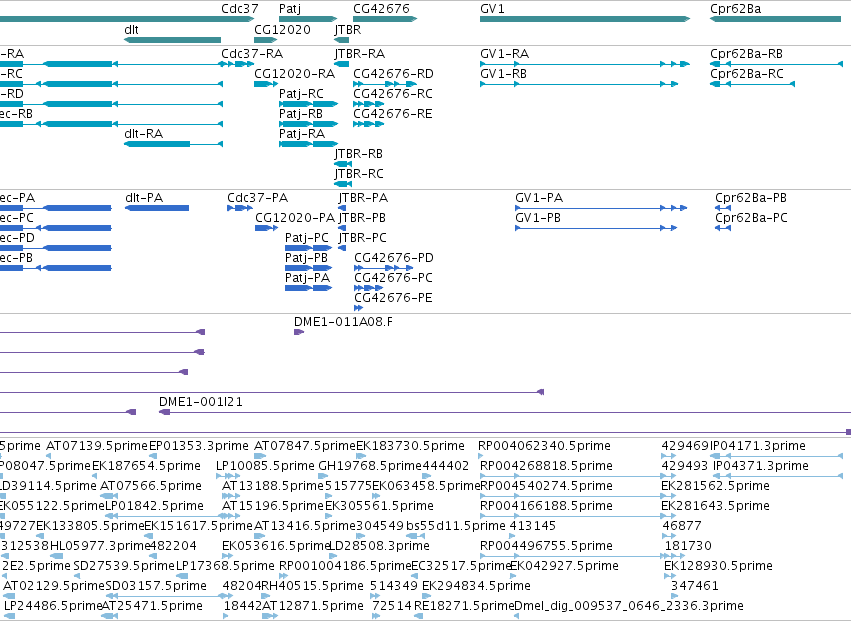Screen dimensions: 851x621
Task: Click EST label EK294834.5prime
Action: click(x=476, y=586)
